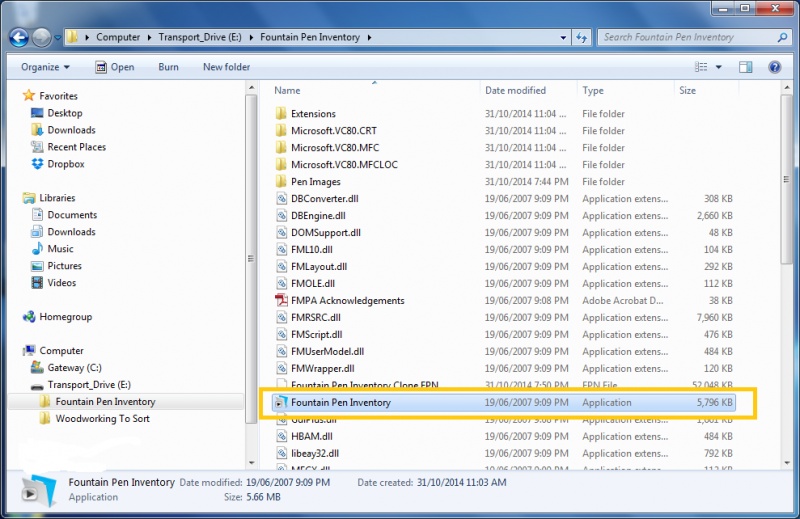Click New folder in toolbar
This screenshot has width=800, height=519.
[226, 67]
